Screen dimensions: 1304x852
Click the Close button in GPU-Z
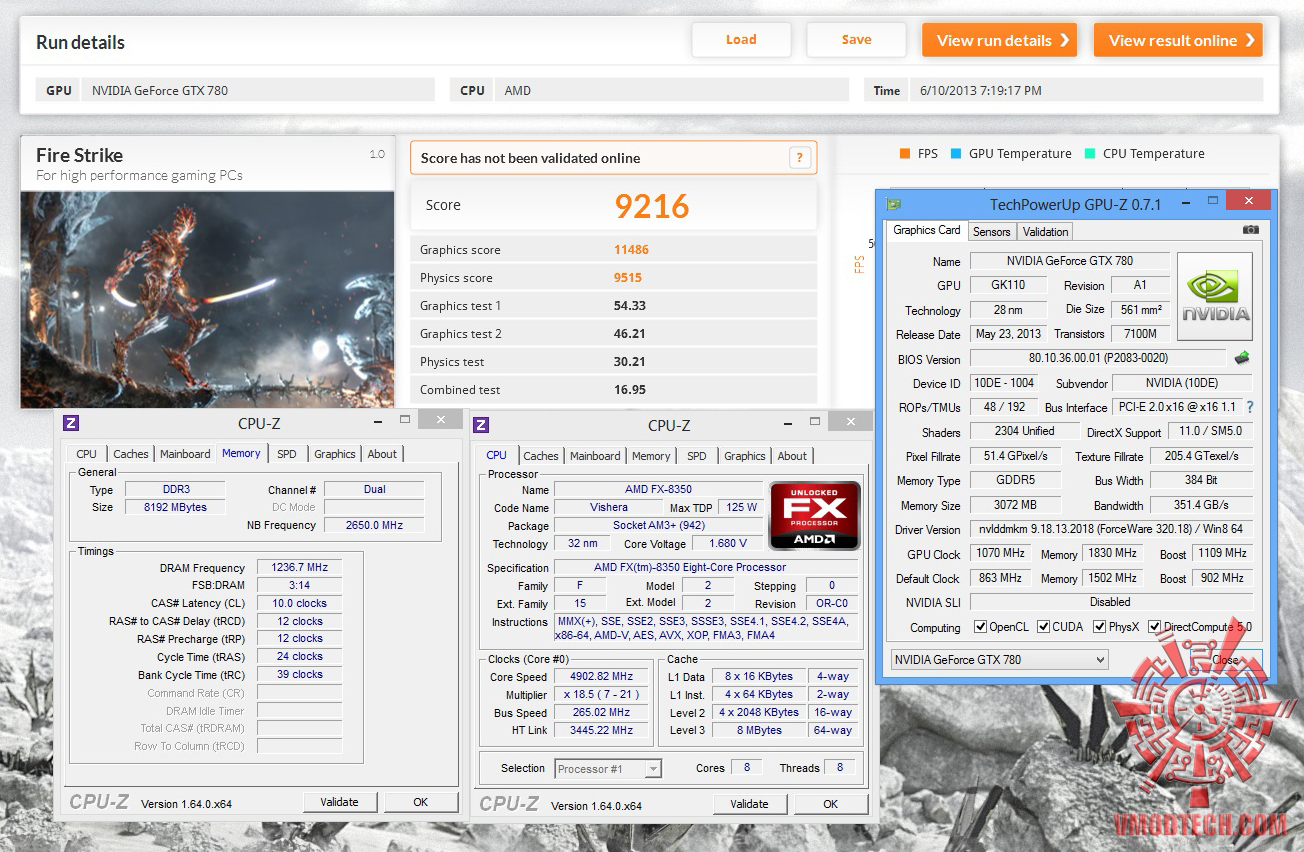[x=1226, y=660]
